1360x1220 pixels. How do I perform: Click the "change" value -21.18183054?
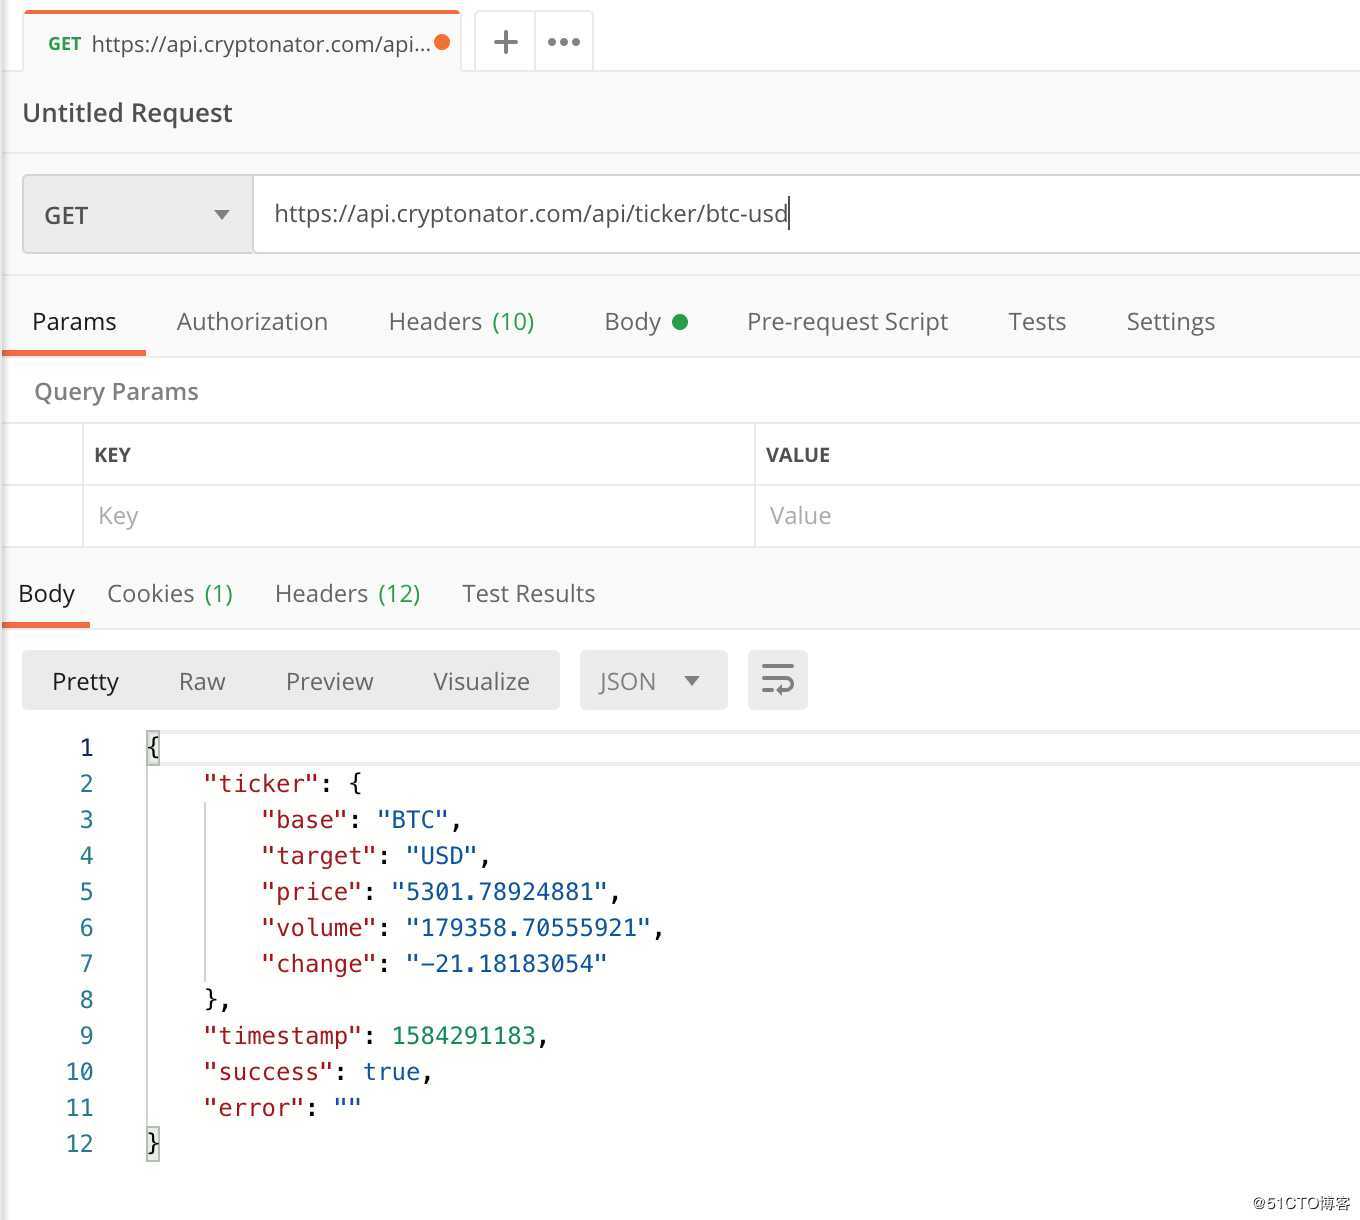(x=506, y=964)
